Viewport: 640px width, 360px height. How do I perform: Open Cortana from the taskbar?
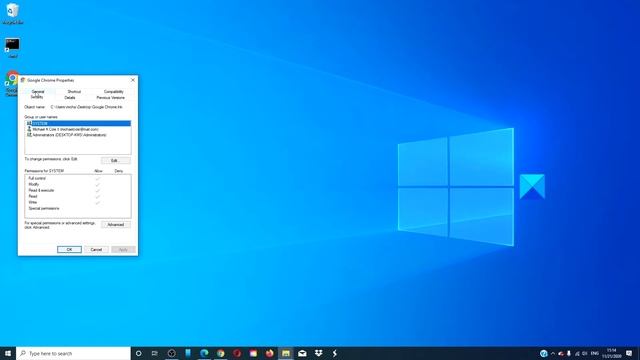point(138,353)
